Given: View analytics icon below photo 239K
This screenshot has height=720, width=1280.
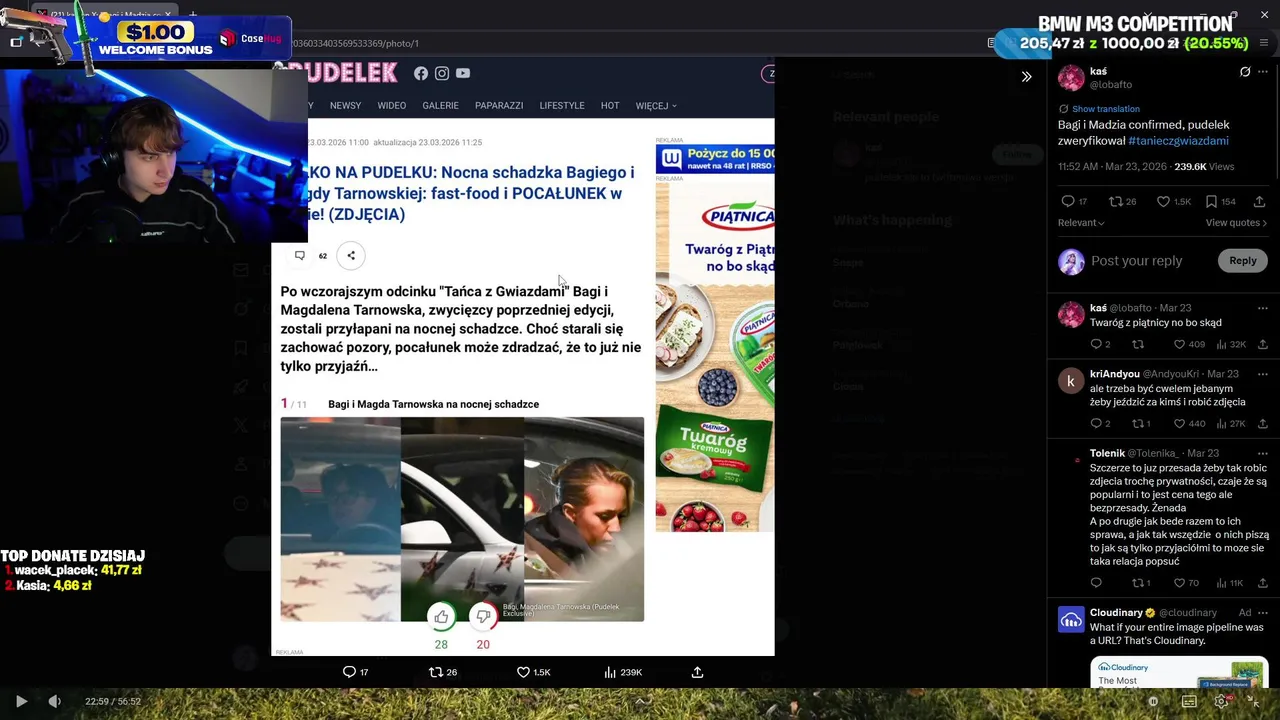Looking at the screenshot, I should click(623, 672).
